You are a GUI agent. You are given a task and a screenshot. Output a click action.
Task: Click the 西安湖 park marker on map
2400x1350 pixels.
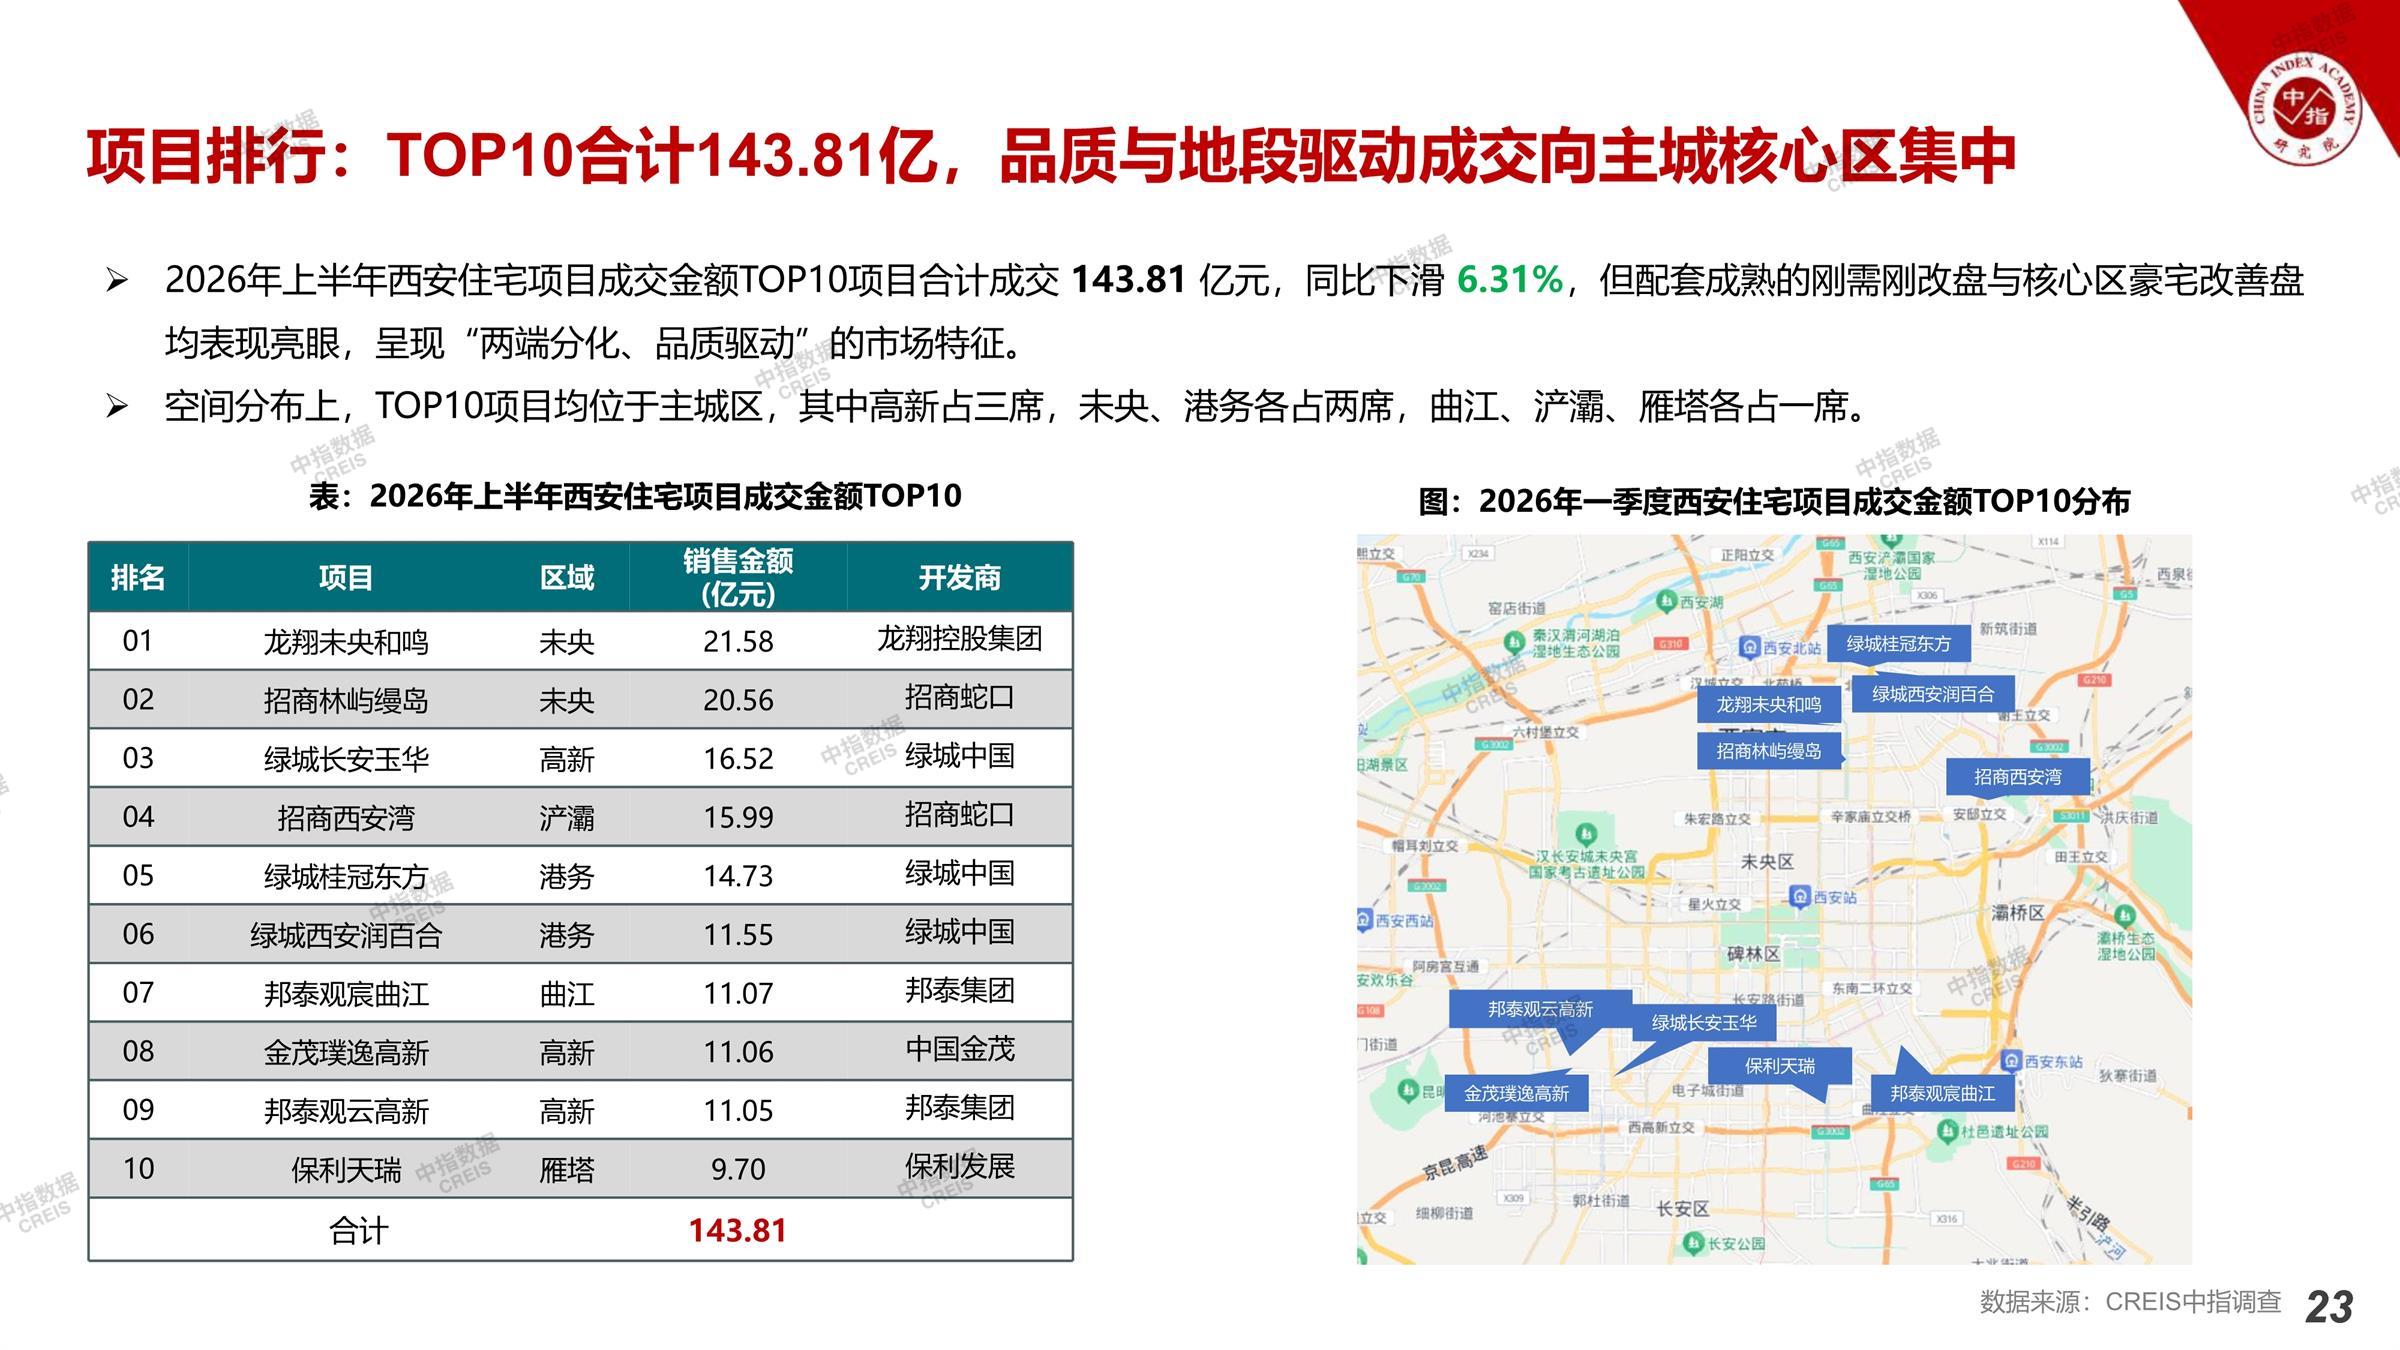[1666, 601]
